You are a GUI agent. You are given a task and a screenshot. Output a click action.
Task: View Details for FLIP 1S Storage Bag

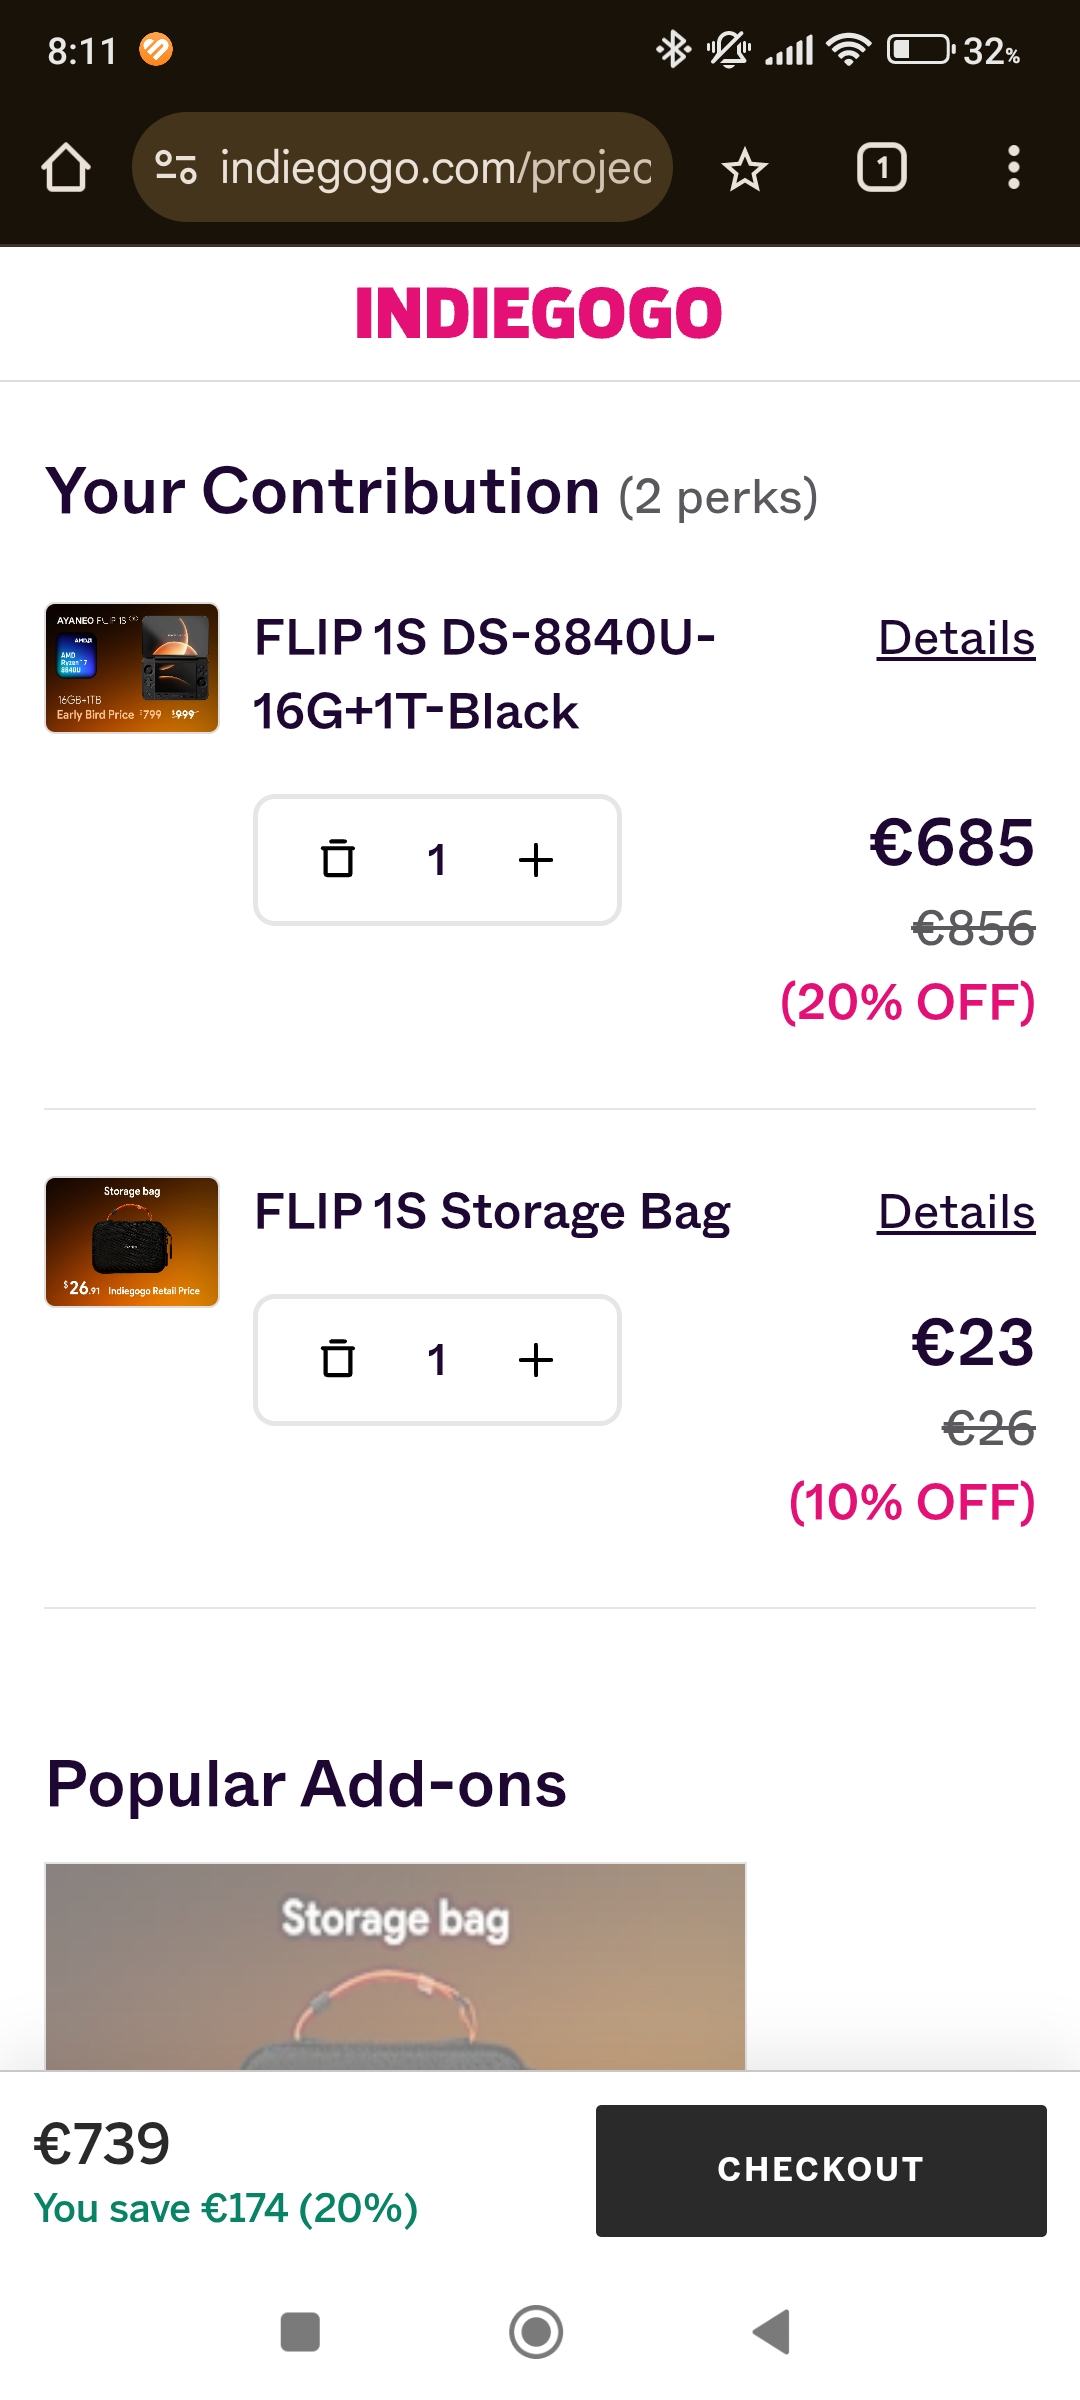click(956, 1212)
